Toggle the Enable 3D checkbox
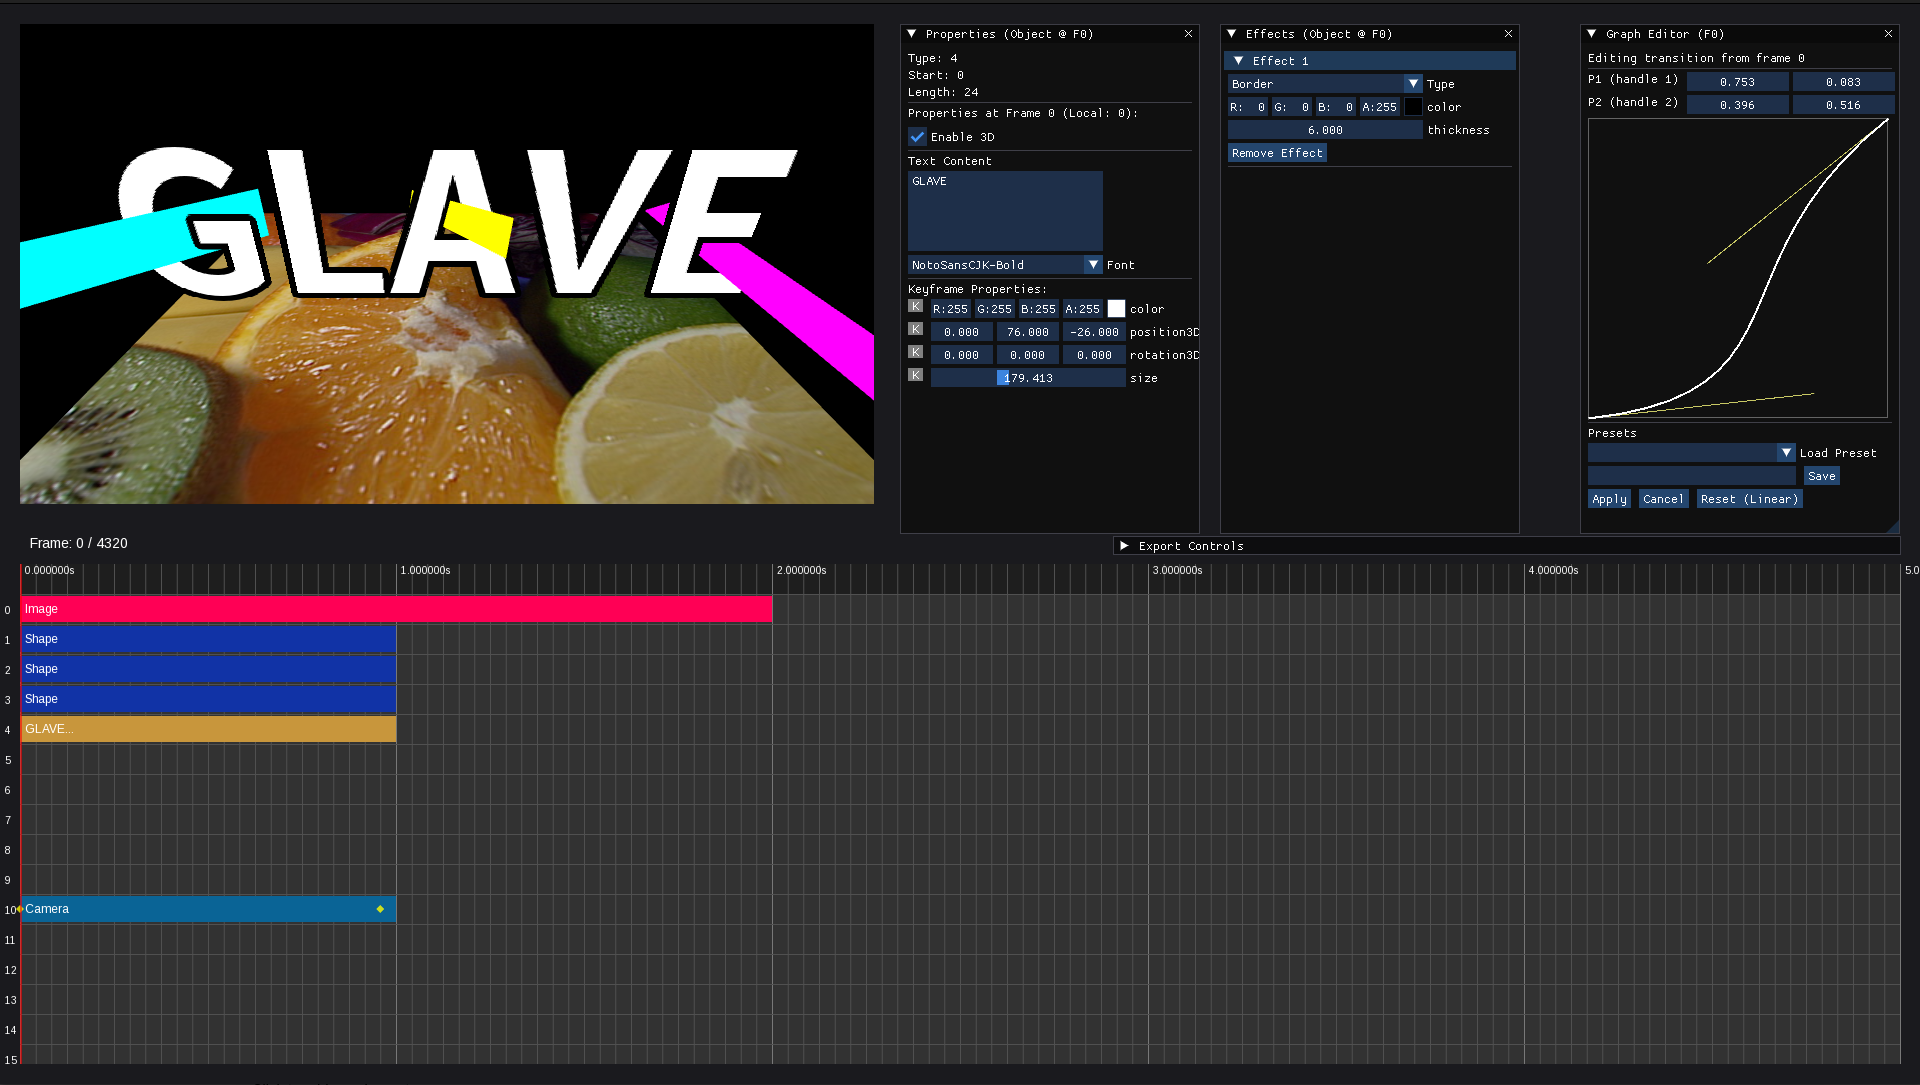This screenshot has height=1085, width=1920. click(x=917, y=137)
